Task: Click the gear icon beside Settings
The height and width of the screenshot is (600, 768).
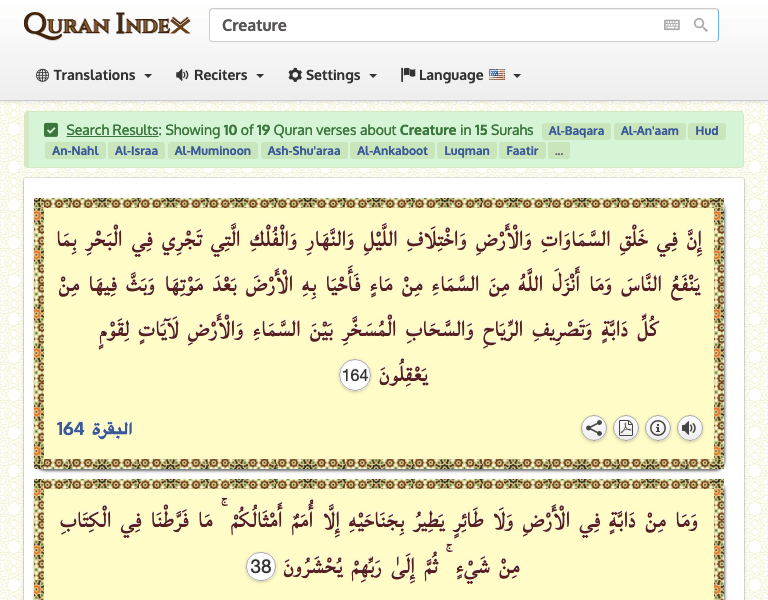Action: coord(295,75)
